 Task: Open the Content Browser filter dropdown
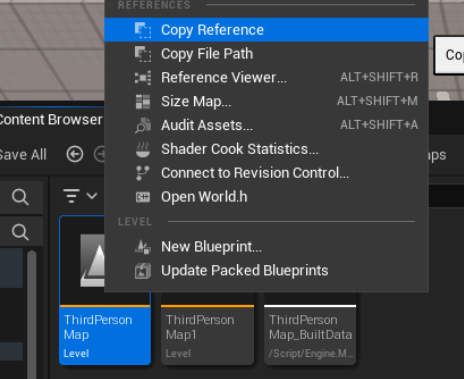pyautogui.click(x=80, y=196)
